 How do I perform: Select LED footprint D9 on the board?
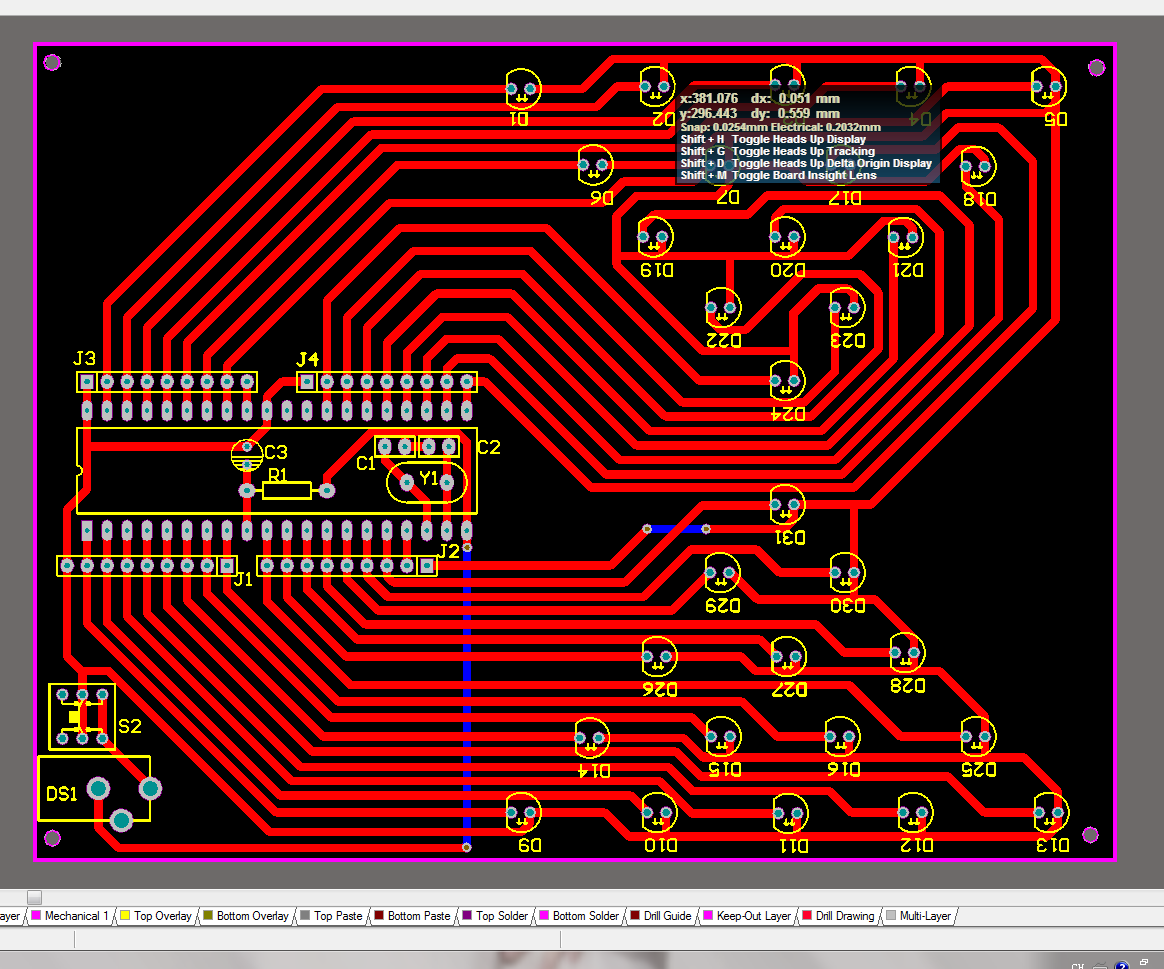coord(523,814)
